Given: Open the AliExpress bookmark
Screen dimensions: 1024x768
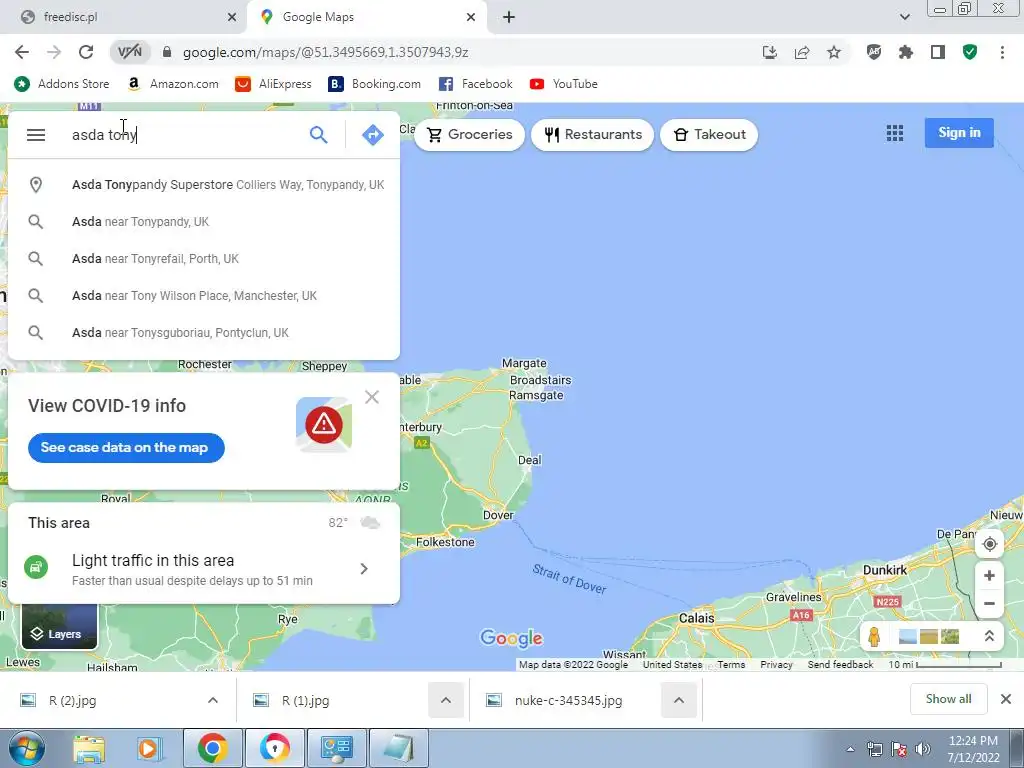Looking at the screenshot, I should [x=274, y=84].
